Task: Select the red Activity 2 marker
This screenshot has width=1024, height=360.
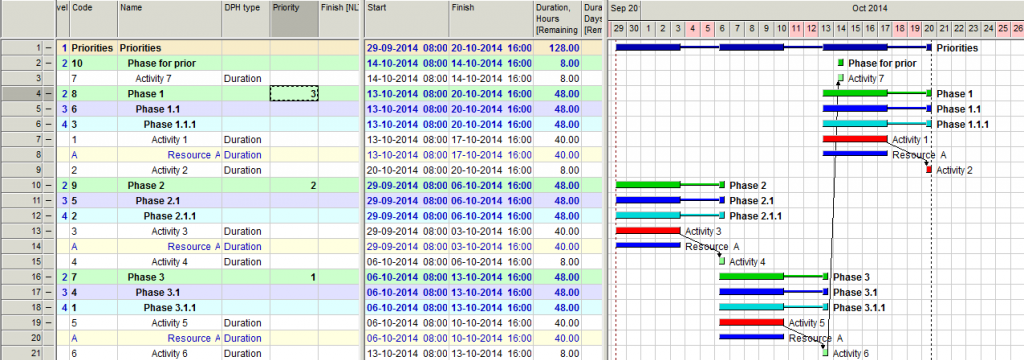Action: [x=929, y=169]
